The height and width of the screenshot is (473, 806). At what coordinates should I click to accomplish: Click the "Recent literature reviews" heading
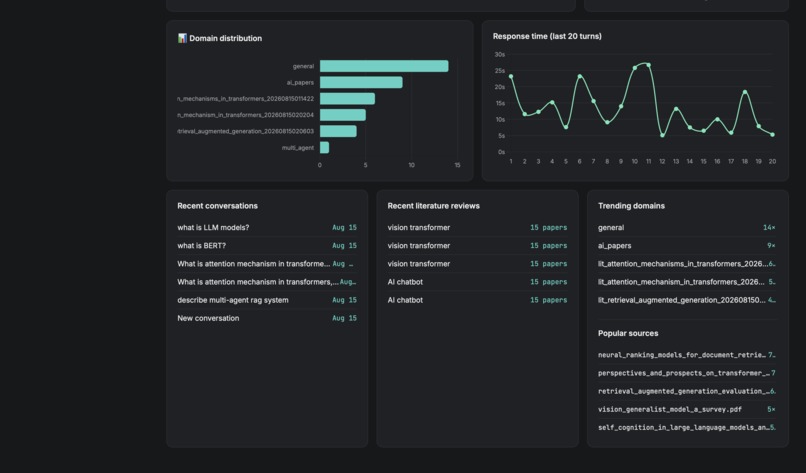pos(433,206)
